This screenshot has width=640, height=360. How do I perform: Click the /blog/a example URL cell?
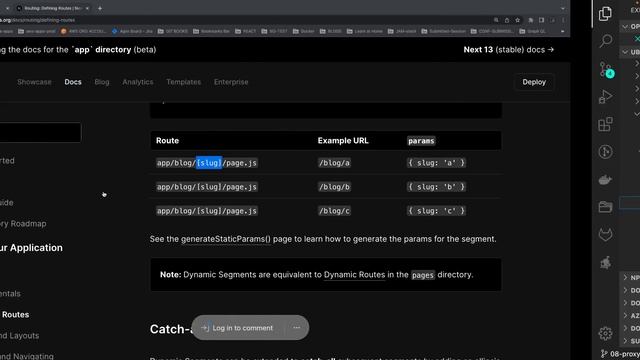(x=334, y=163)
